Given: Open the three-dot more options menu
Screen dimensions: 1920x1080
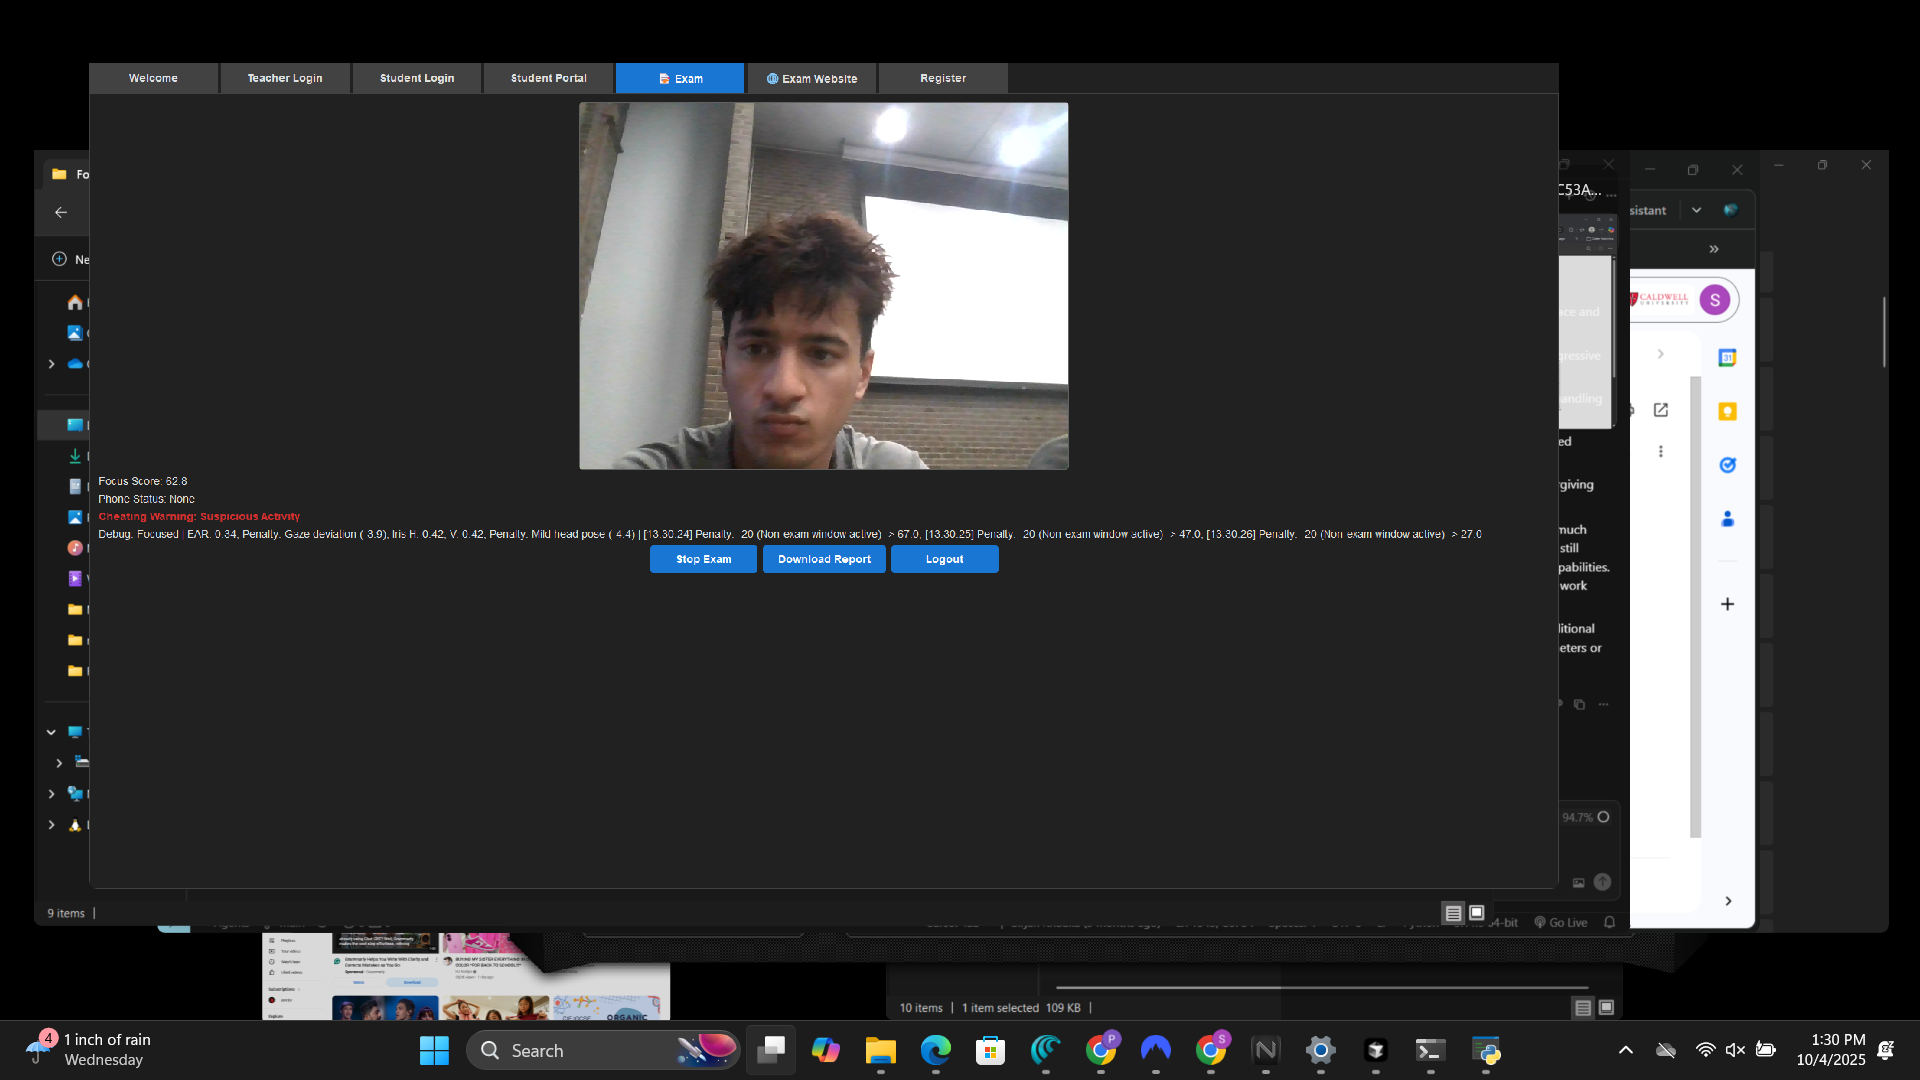Looking at the screenshot, I should (1661, 452).
